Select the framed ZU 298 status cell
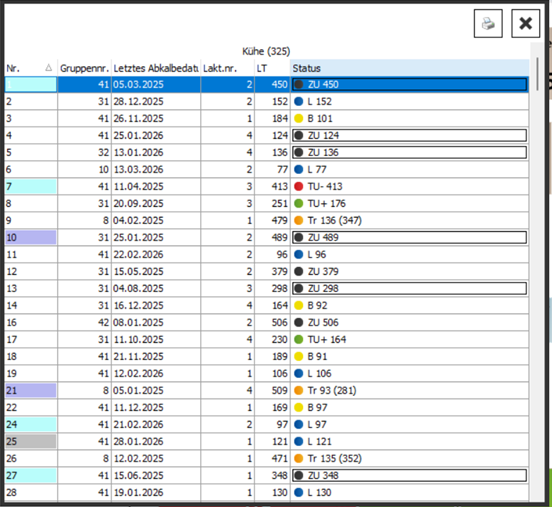Screen dimensions: 552x507 click(x=409, y=288)
